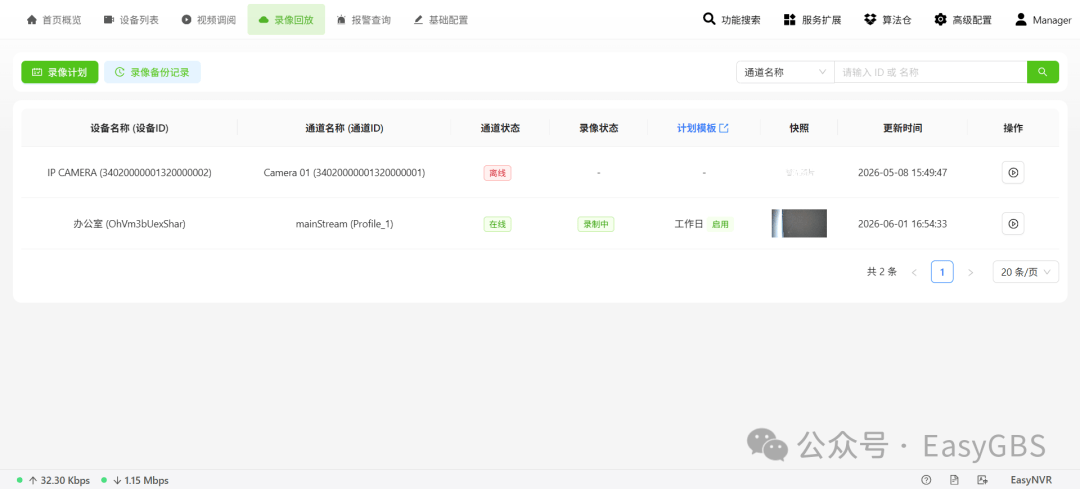Click the IP CAMERA snapshot placeholder
The width and height of the screenshot is (1080, 489).
click(799, 172)
